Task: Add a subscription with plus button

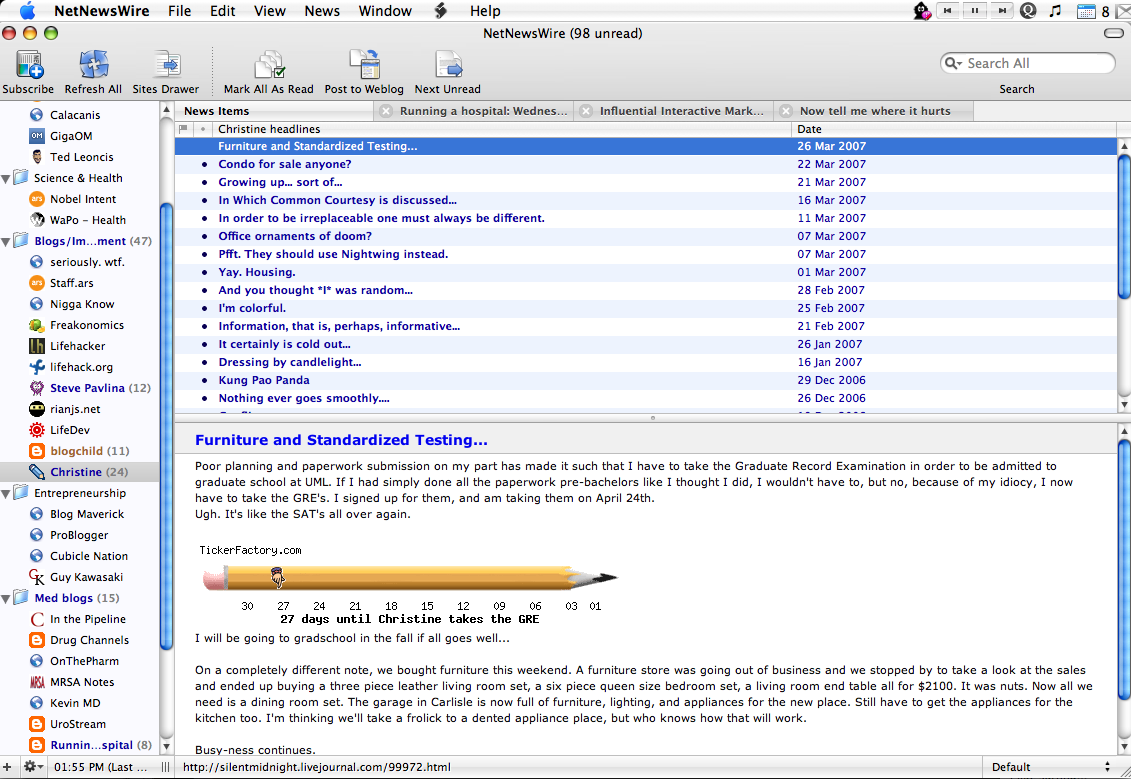Action: coord(7,767)
